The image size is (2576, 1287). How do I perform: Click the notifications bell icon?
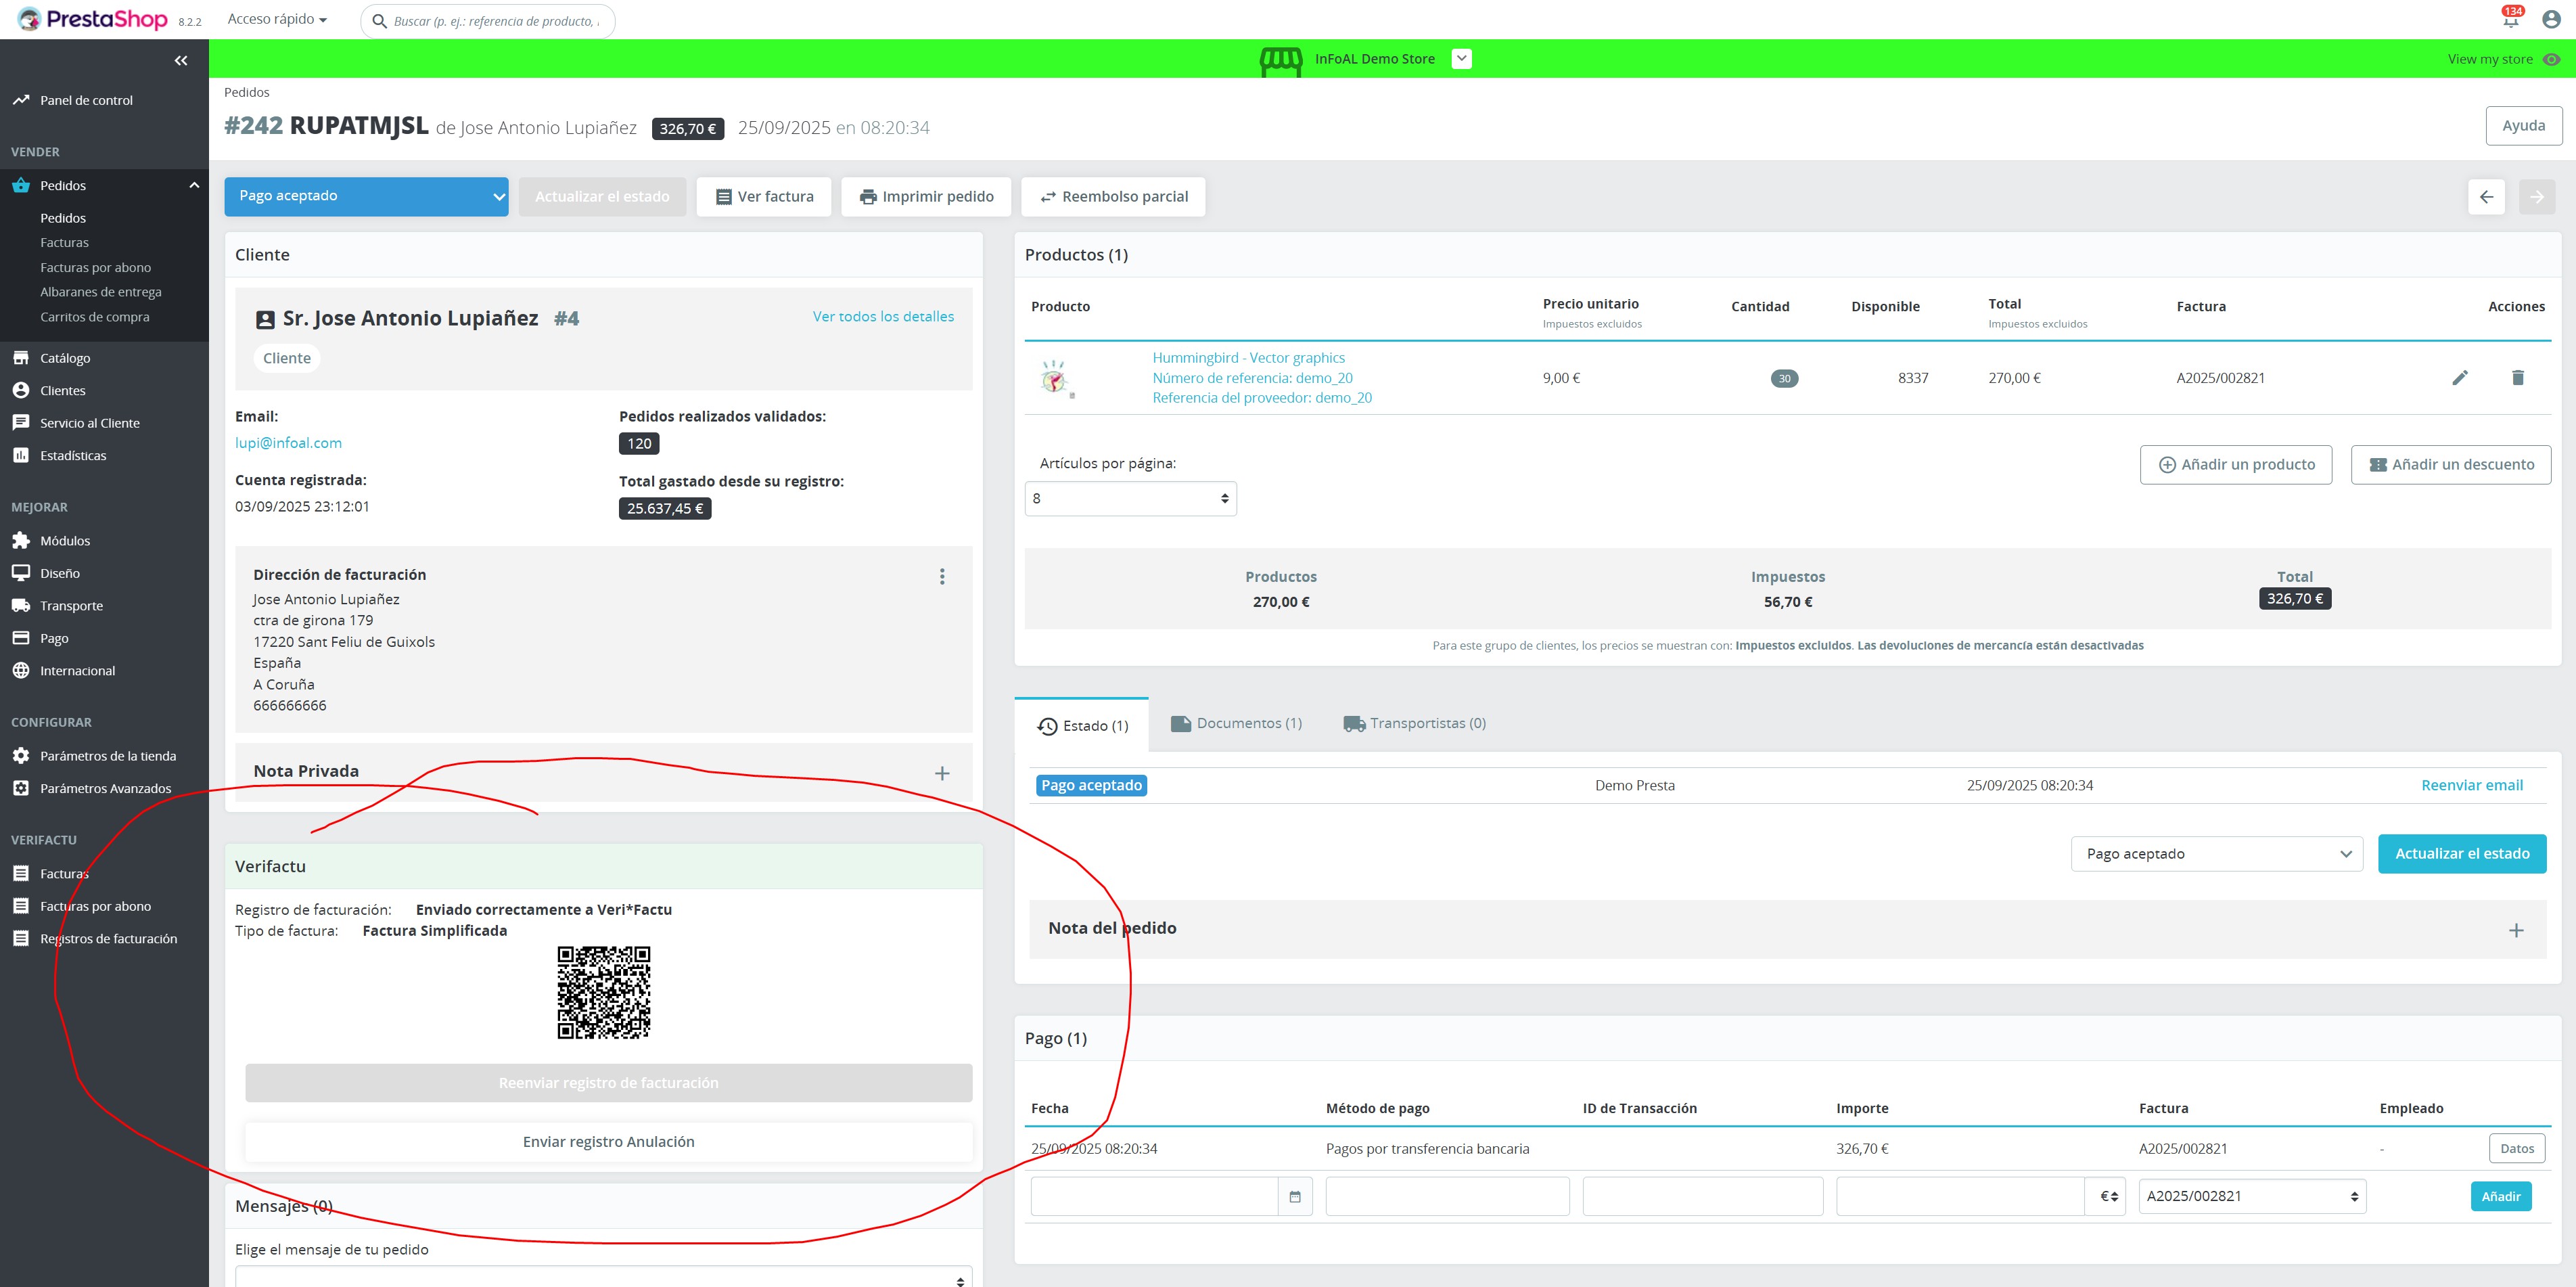(2510, 20)
